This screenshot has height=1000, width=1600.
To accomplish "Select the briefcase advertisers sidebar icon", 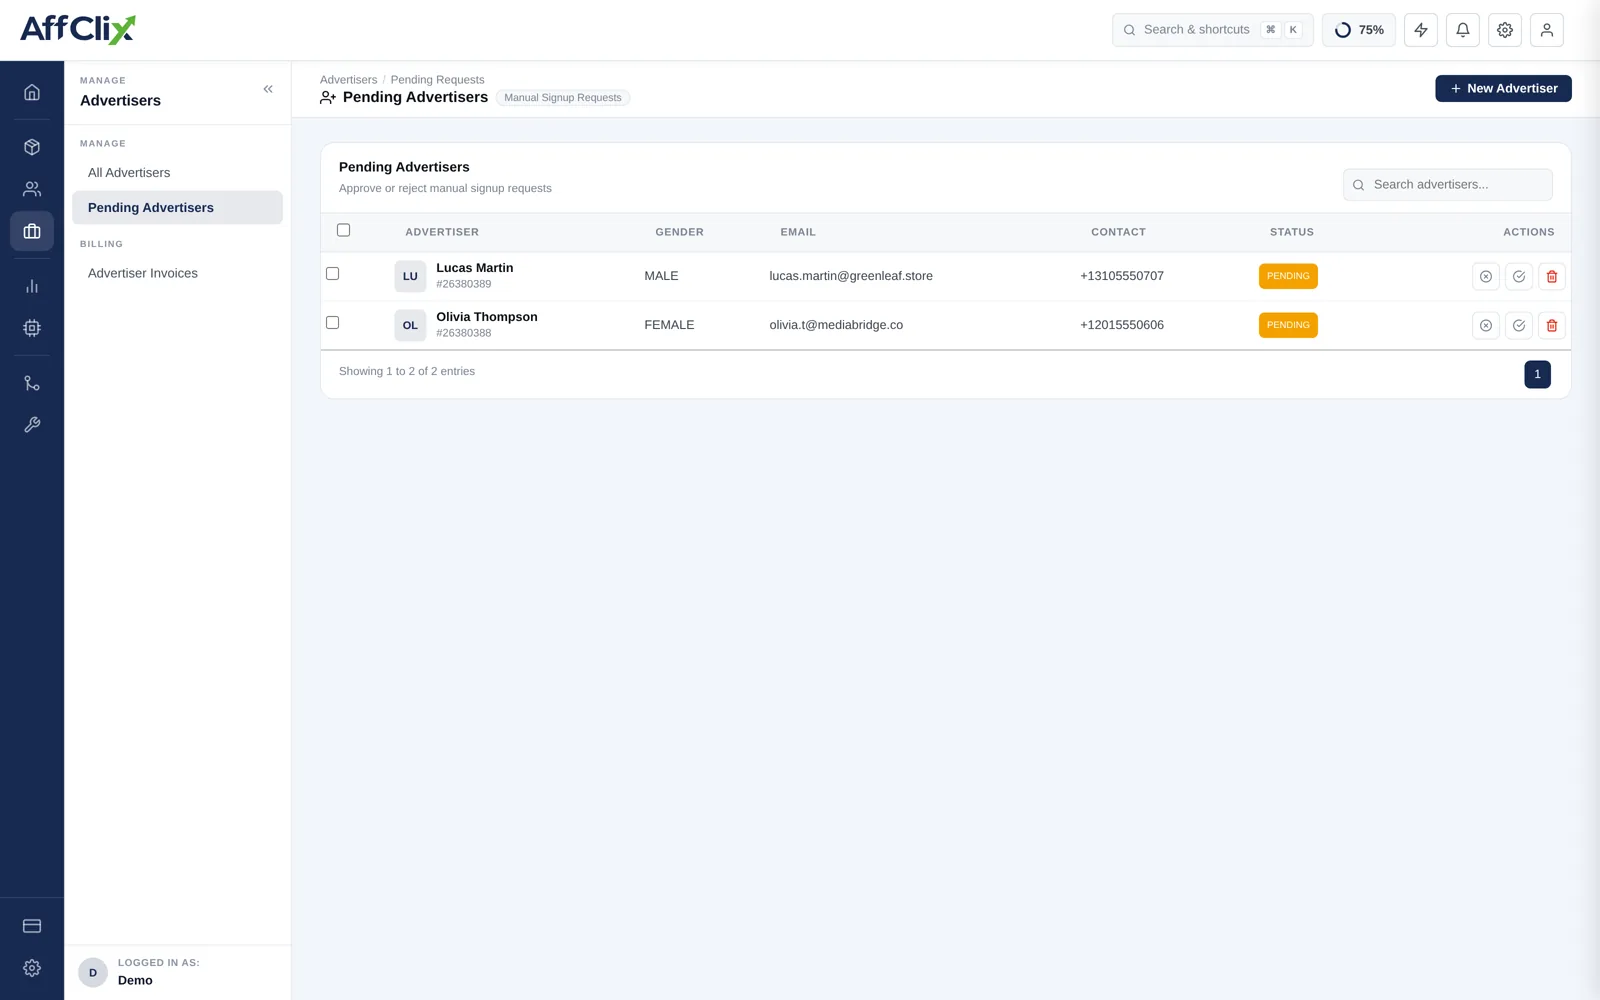I will click(x=32, y=231).
